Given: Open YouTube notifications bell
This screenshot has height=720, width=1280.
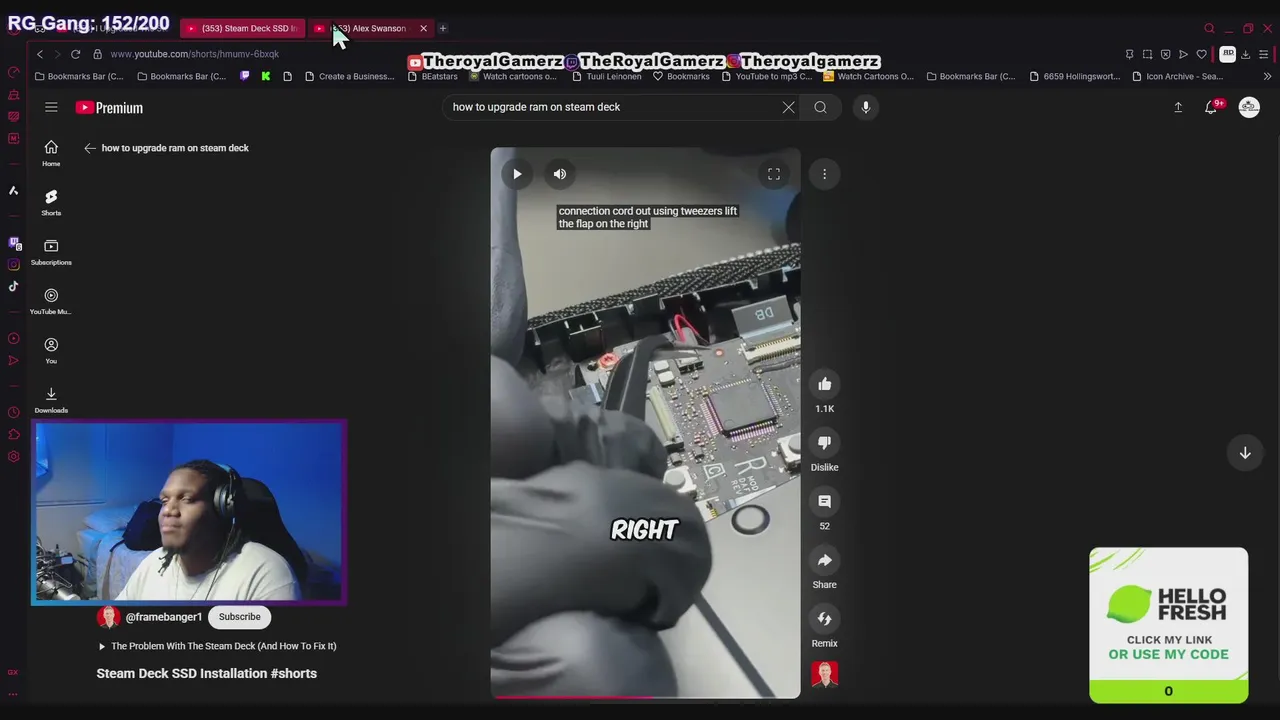Looking at the screenshot, I should pos(1211,107).
